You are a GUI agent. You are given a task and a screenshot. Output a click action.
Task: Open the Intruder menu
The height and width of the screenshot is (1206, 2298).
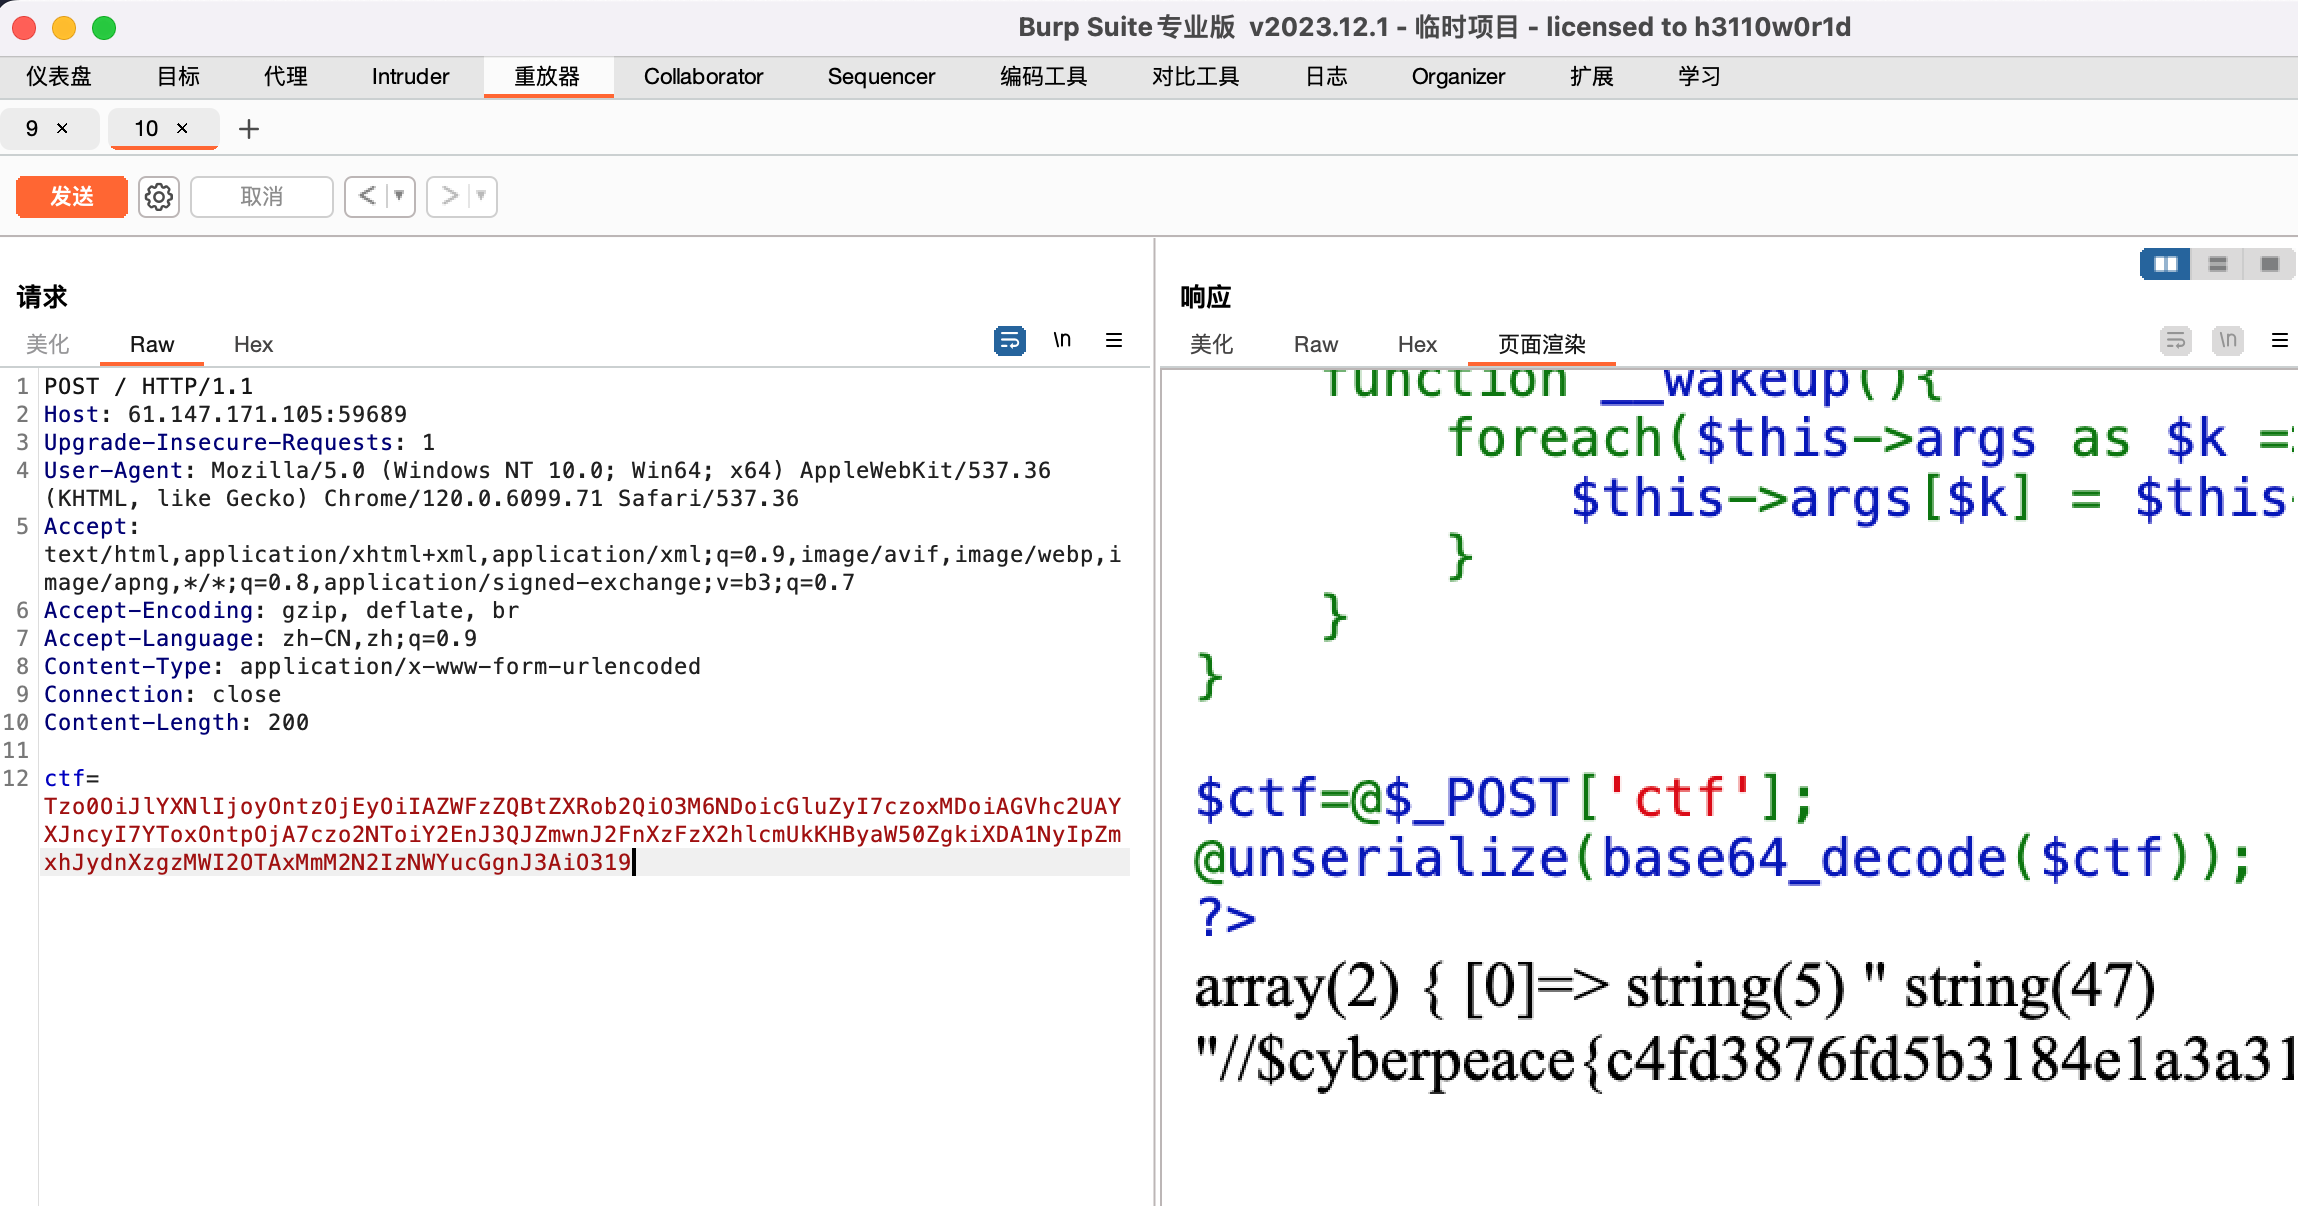(x=409, y=76)
